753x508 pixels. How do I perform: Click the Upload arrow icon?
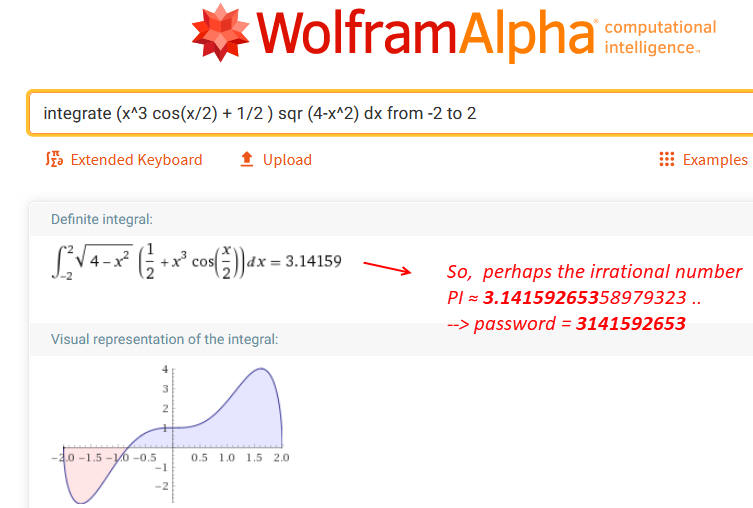pos(246,159)
